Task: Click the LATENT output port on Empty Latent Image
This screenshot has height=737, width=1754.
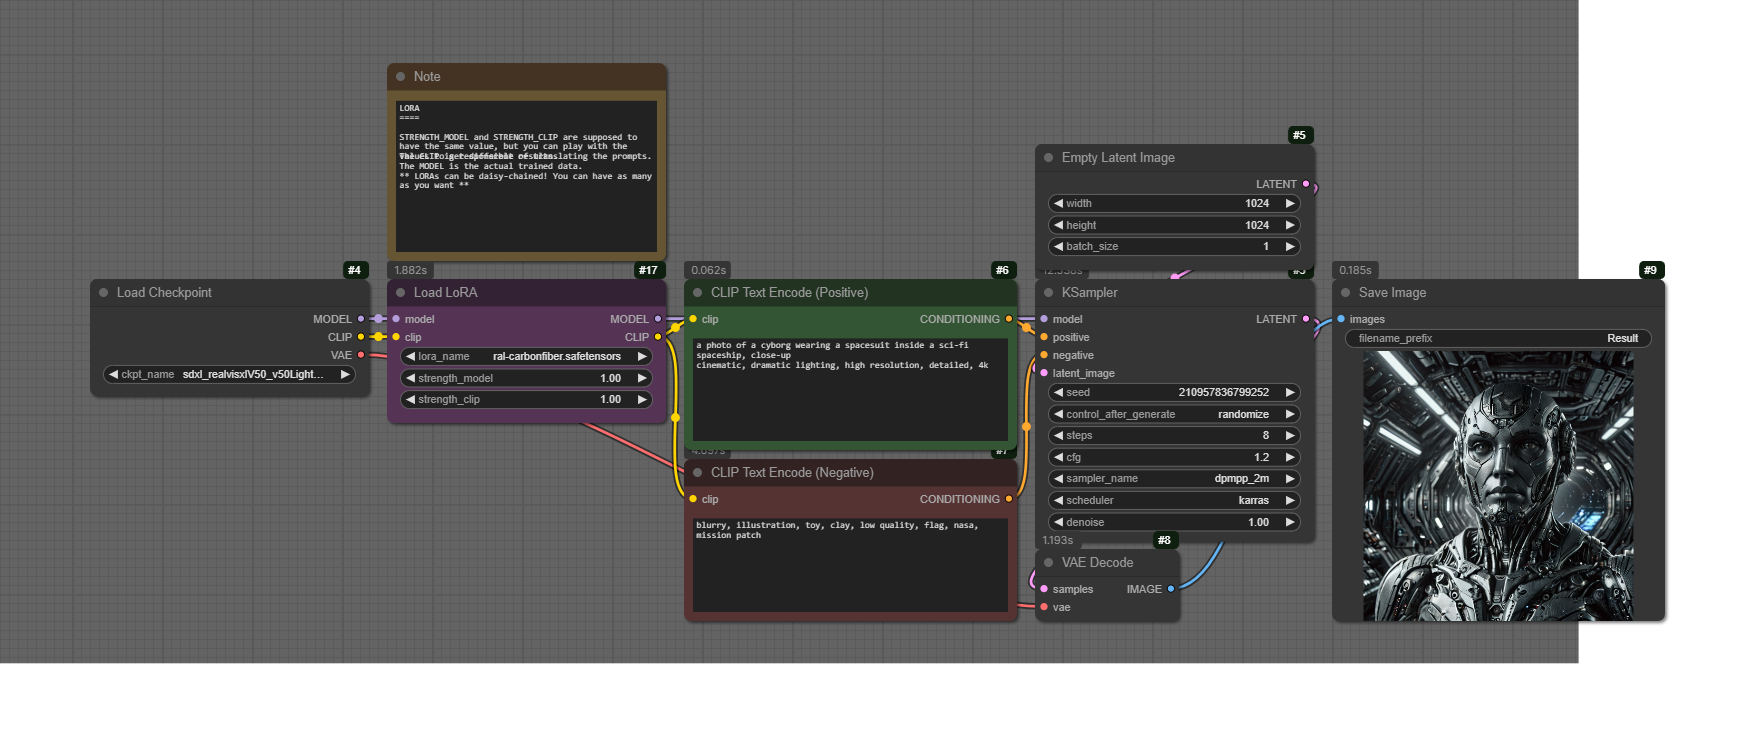Action: pos(1306,184)
